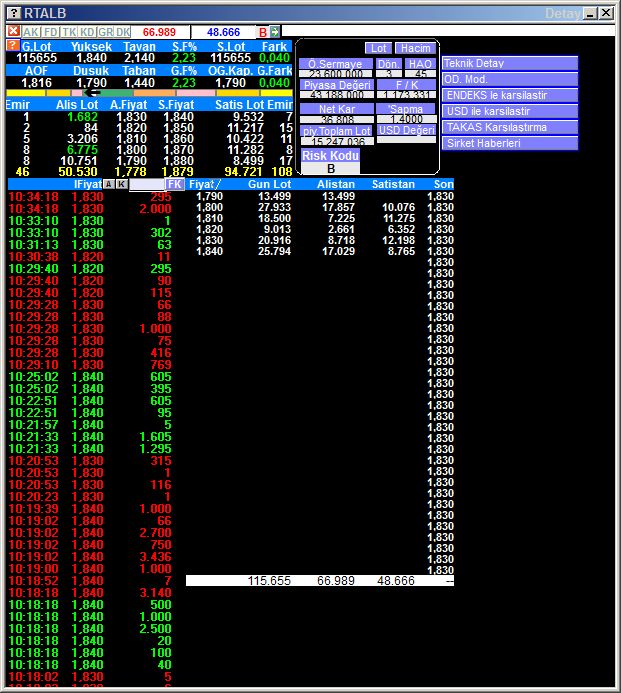Click the 66.989 value in the top bar

point(159,32)
